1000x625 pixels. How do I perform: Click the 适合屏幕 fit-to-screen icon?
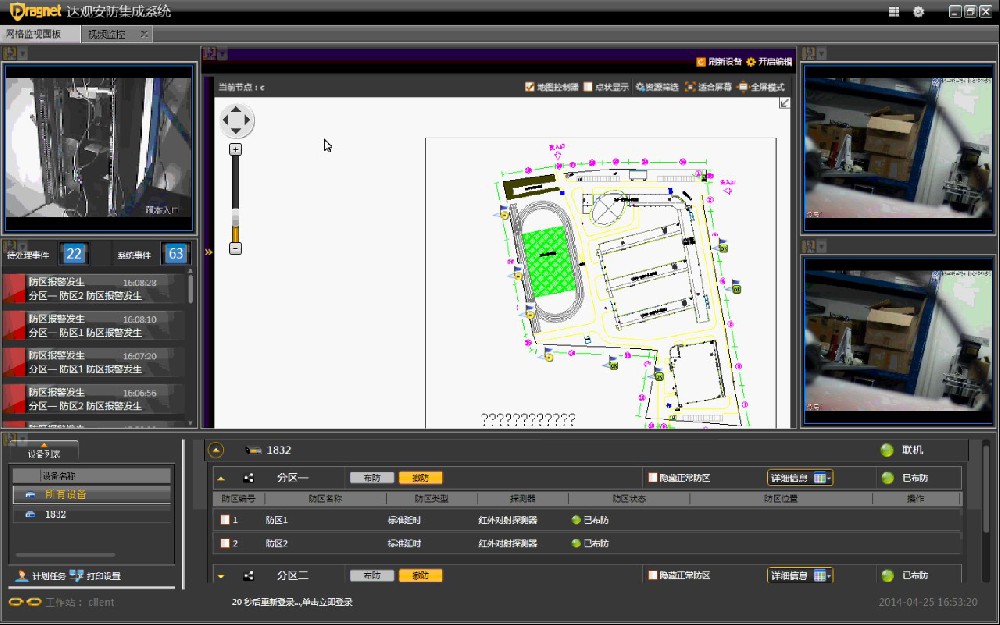690,87
